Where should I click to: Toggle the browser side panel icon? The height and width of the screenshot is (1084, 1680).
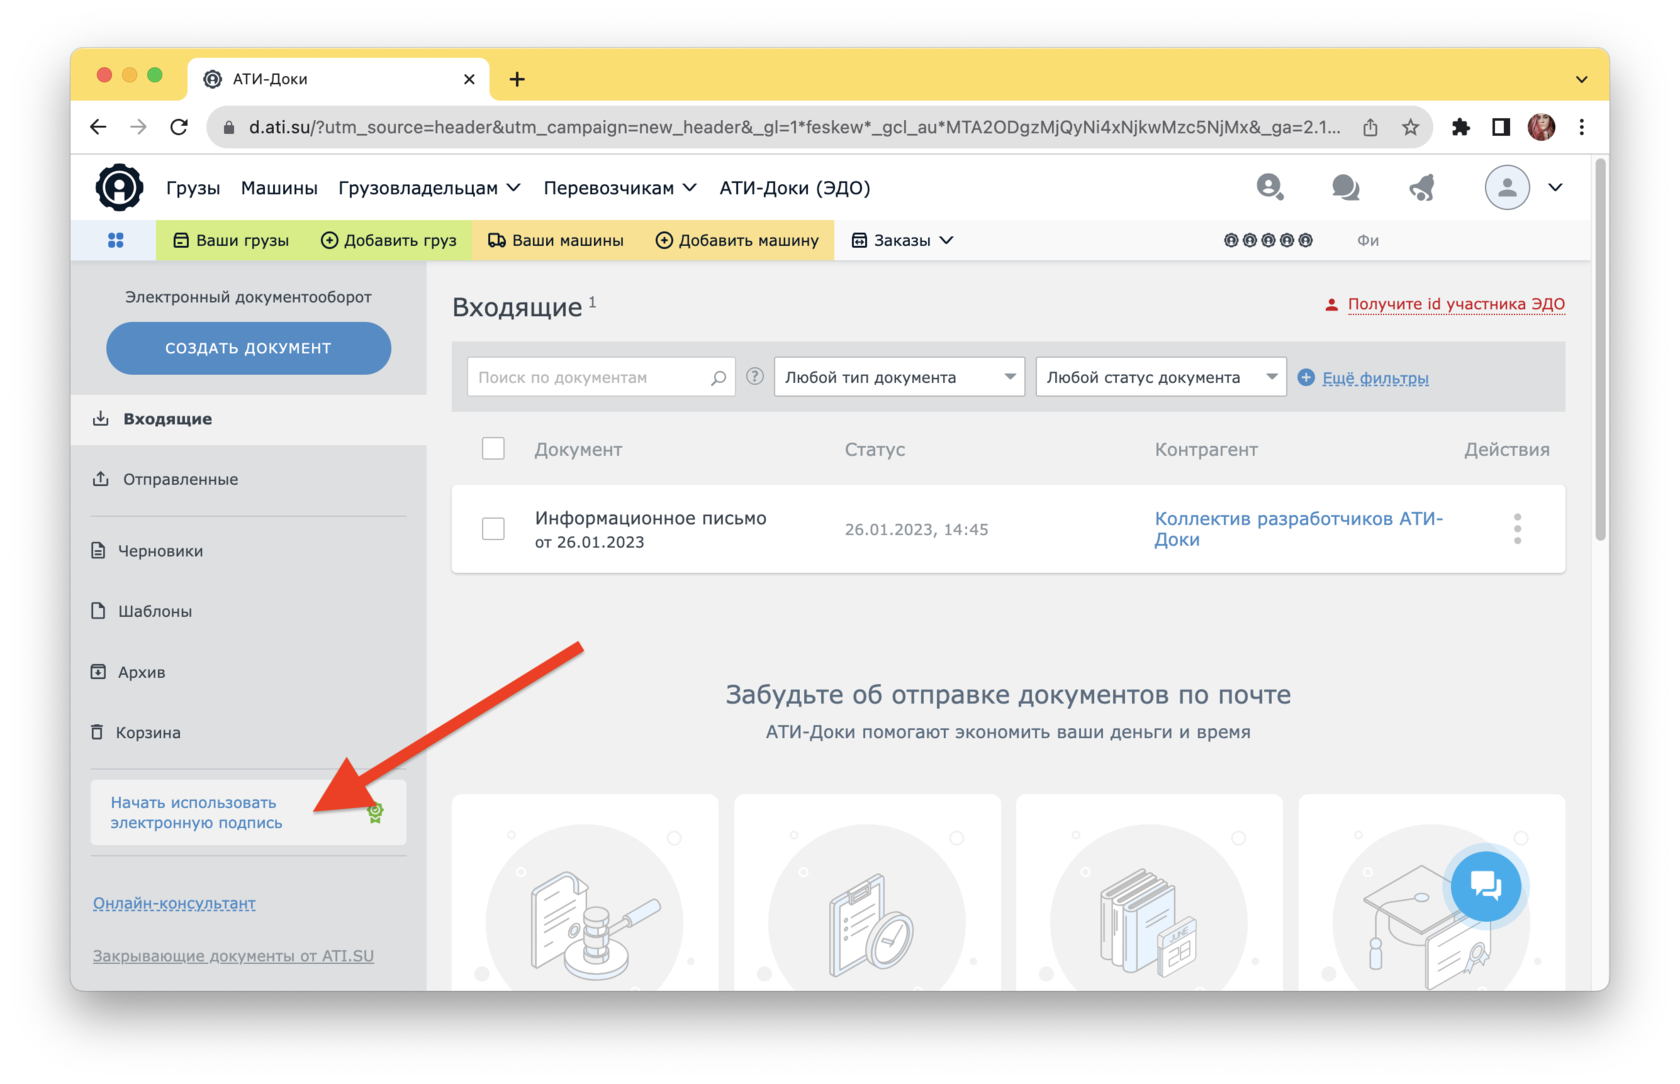click(x=1501, y=127)
